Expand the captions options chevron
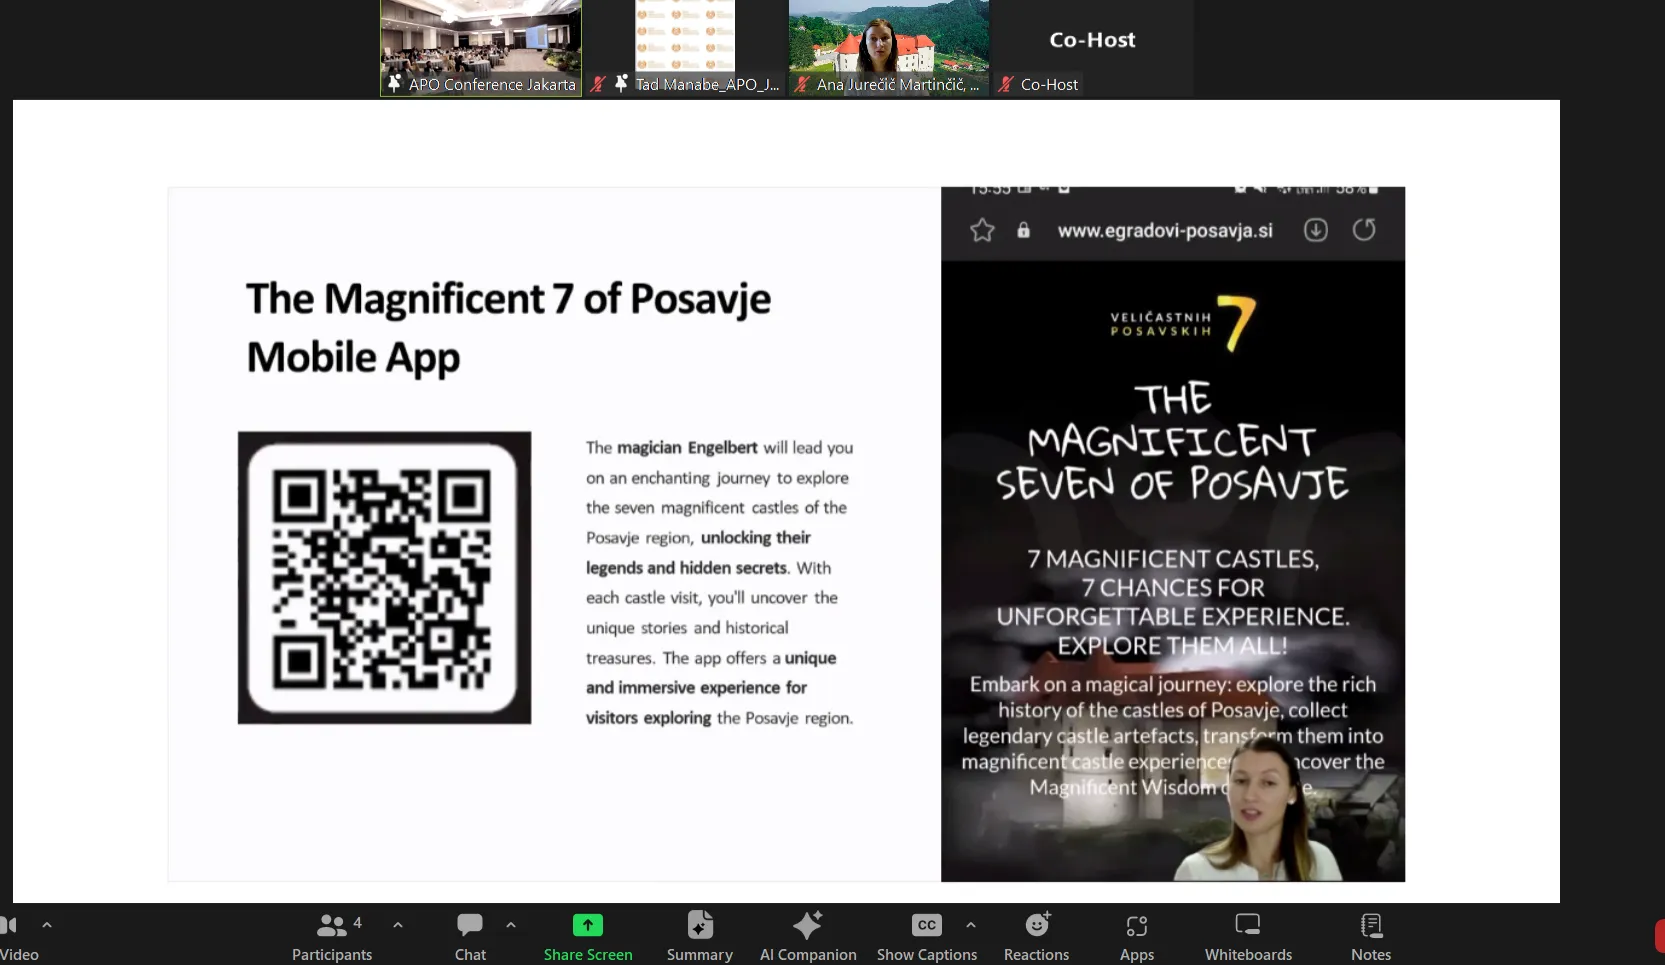1665x965 pixels. pos(971,925)
